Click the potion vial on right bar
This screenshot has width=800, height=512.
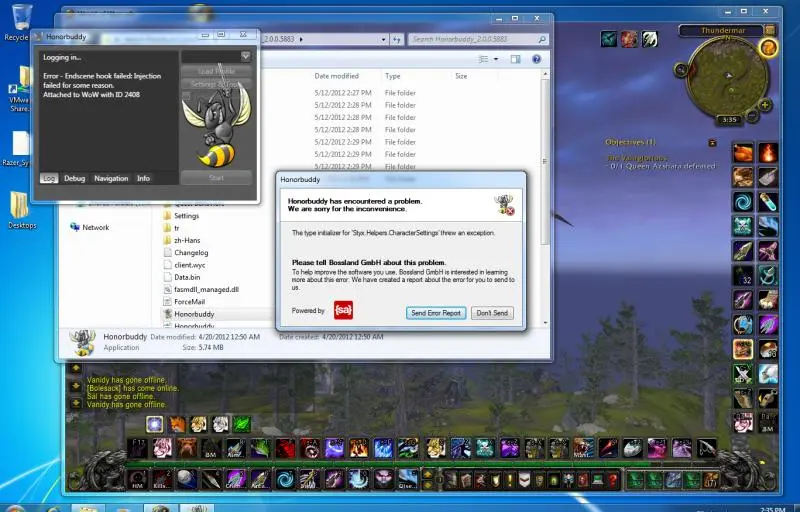(768, 202)
